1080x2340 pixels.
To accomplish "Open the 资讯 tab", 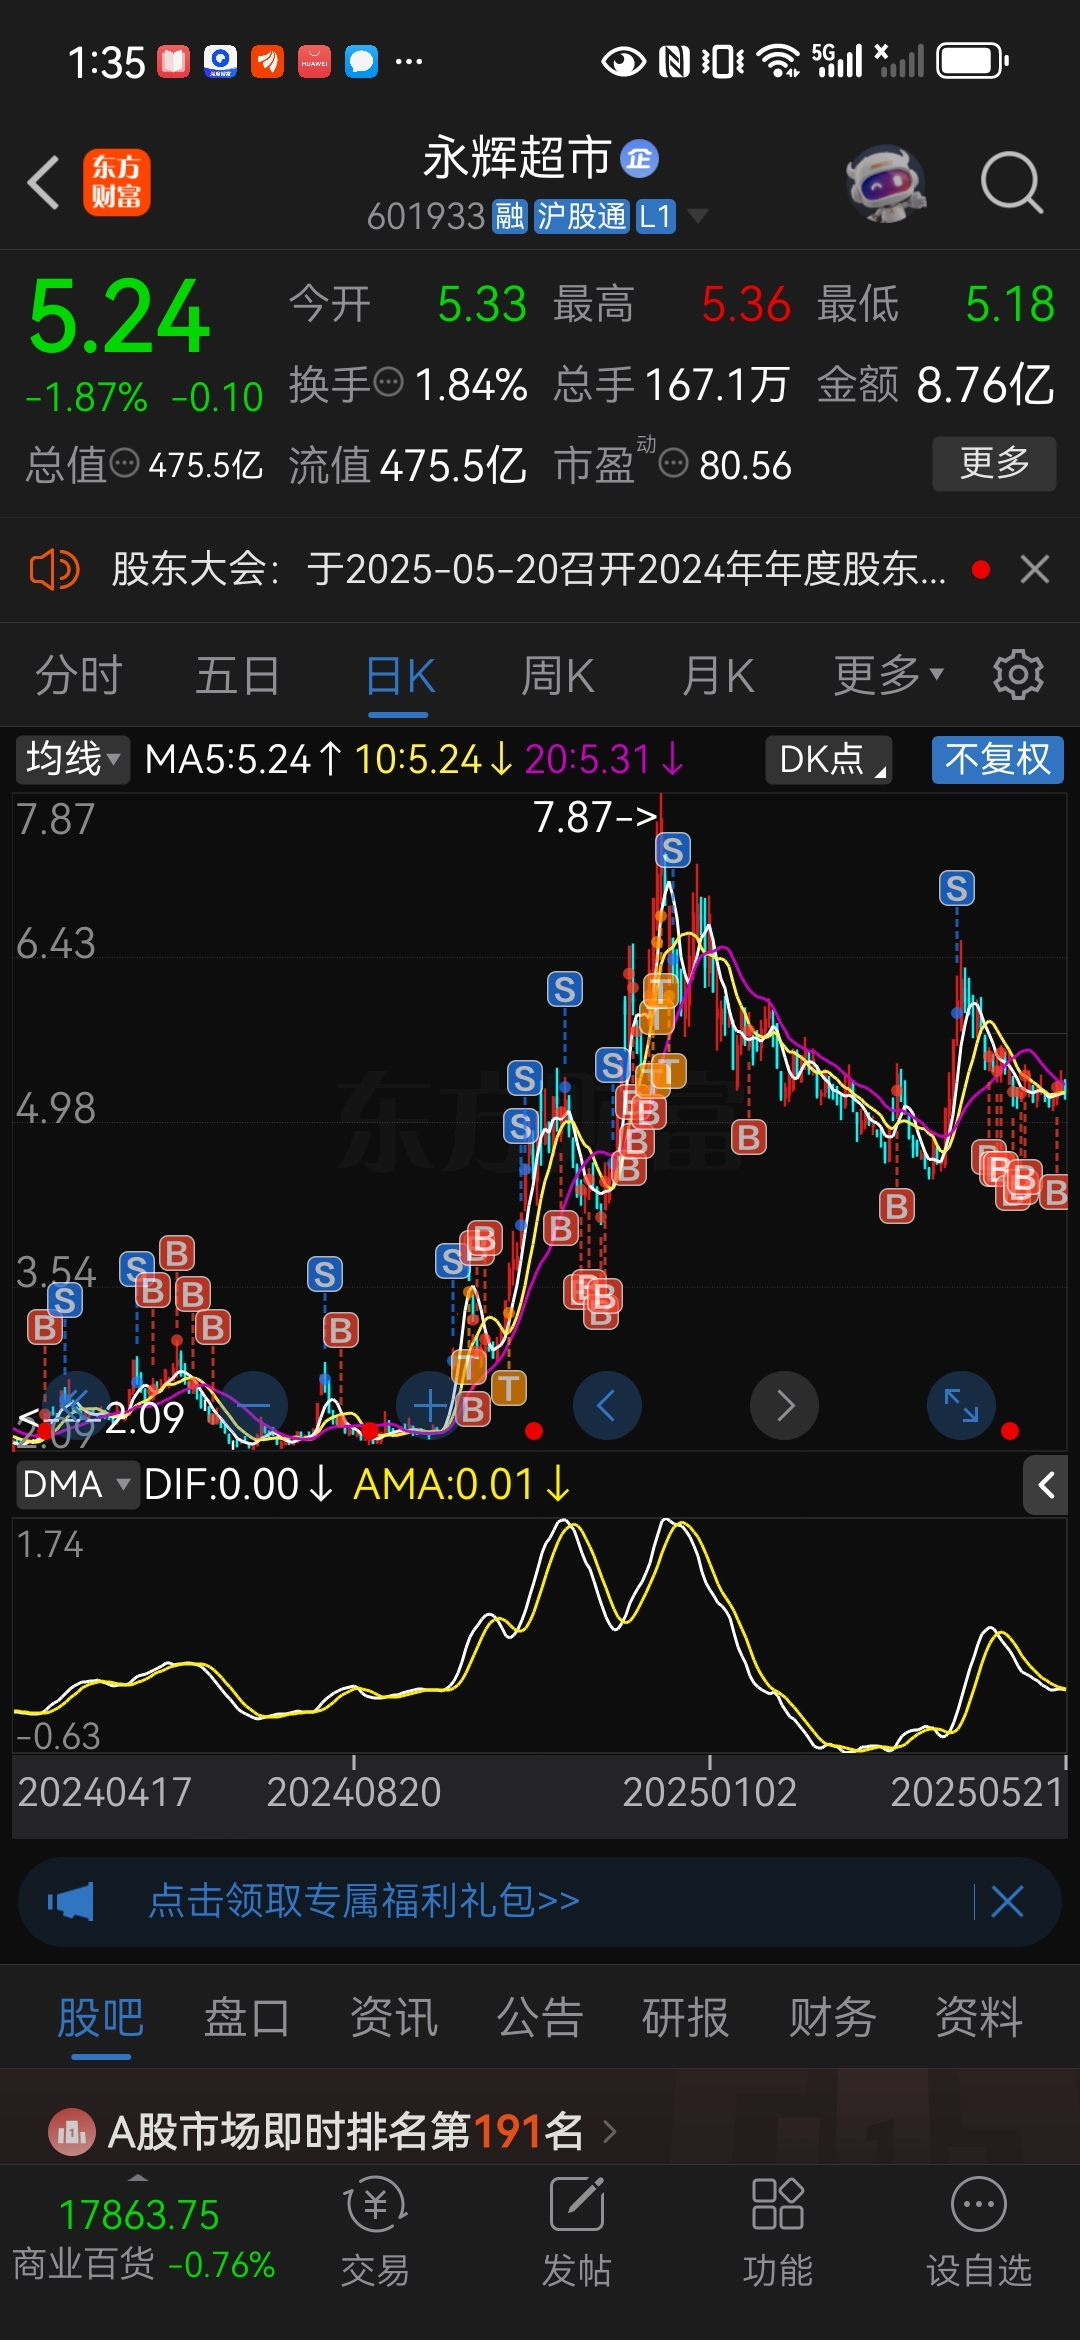I will tap(394, 2017).
